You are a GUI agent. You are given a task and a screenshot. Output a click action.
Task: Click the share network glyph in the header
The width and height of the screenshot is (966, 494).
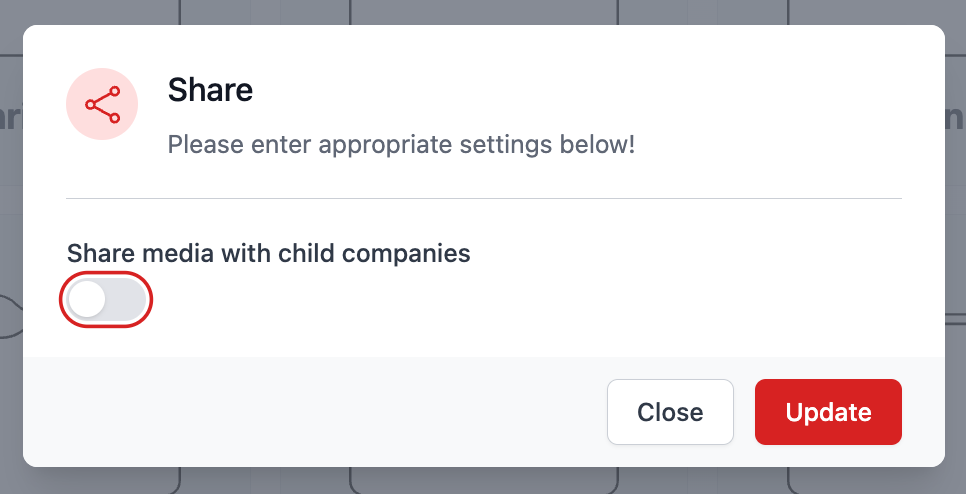click(x=102, y=104)
